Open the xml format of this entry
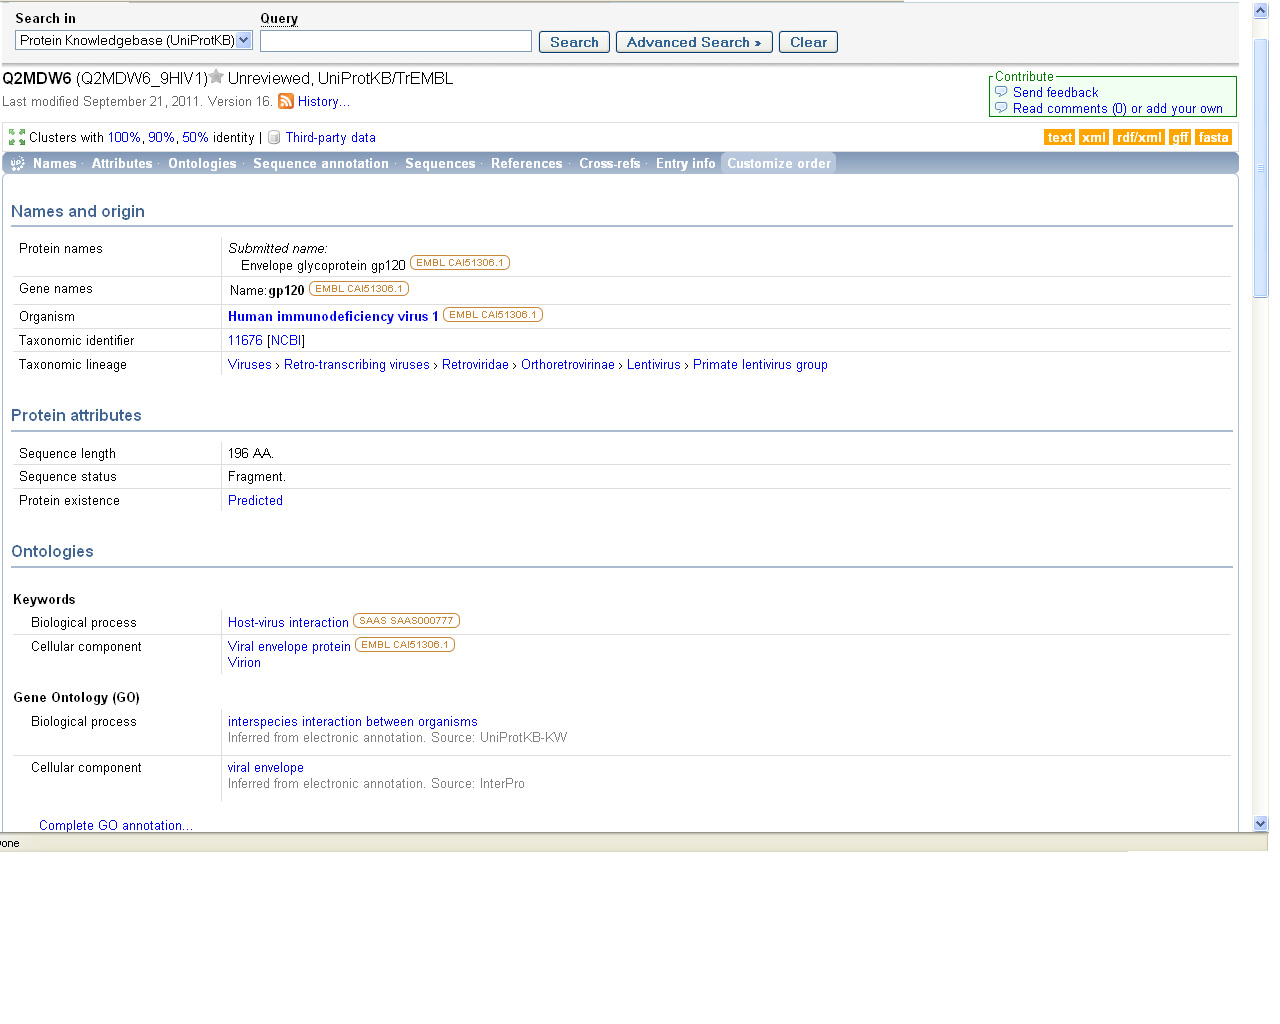 click(x=1094, y=138)
